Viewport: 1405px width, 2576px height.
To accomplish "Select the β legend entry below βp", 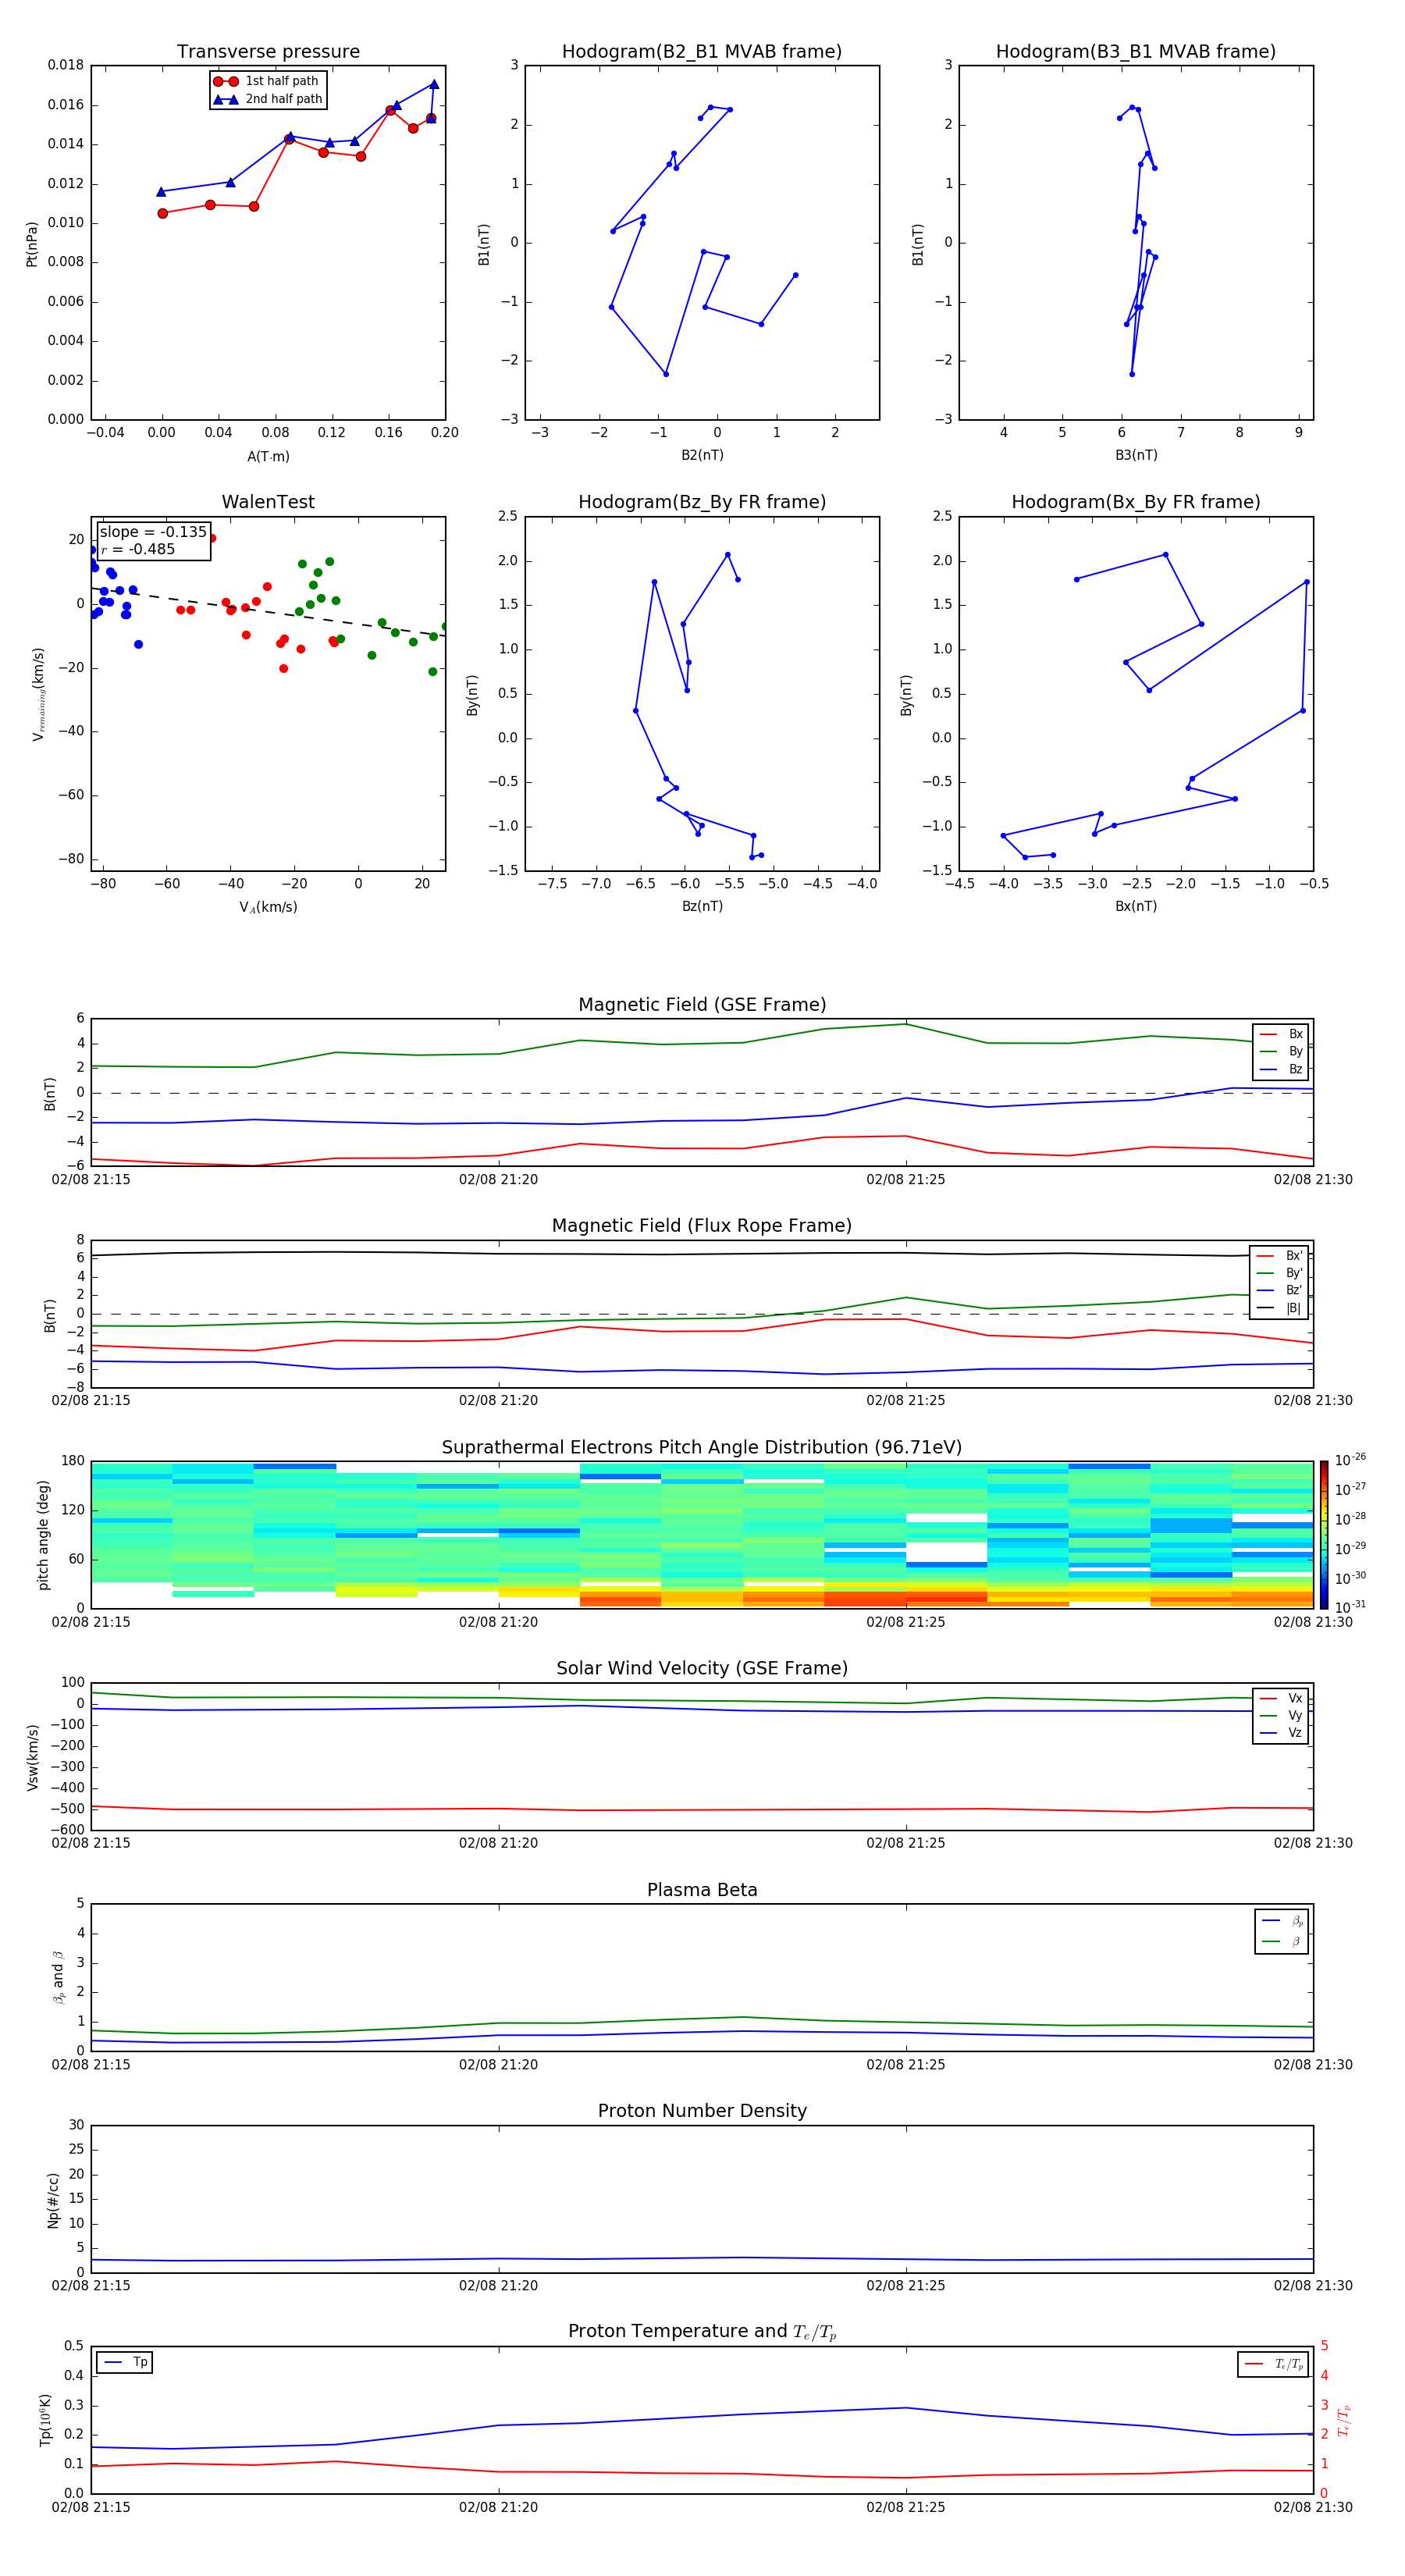I will pos(1282,1941).
